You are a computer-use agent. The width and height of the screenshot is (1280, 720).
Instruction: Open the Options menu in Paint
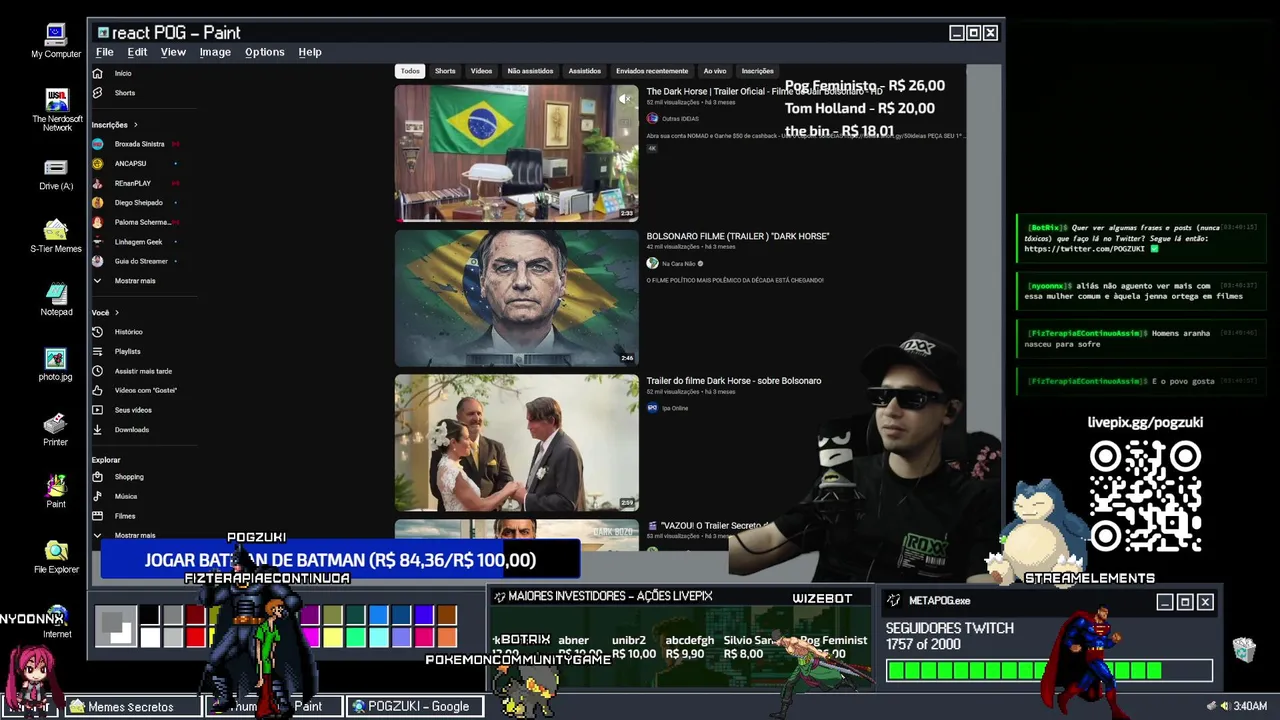[x=265, y=52]
